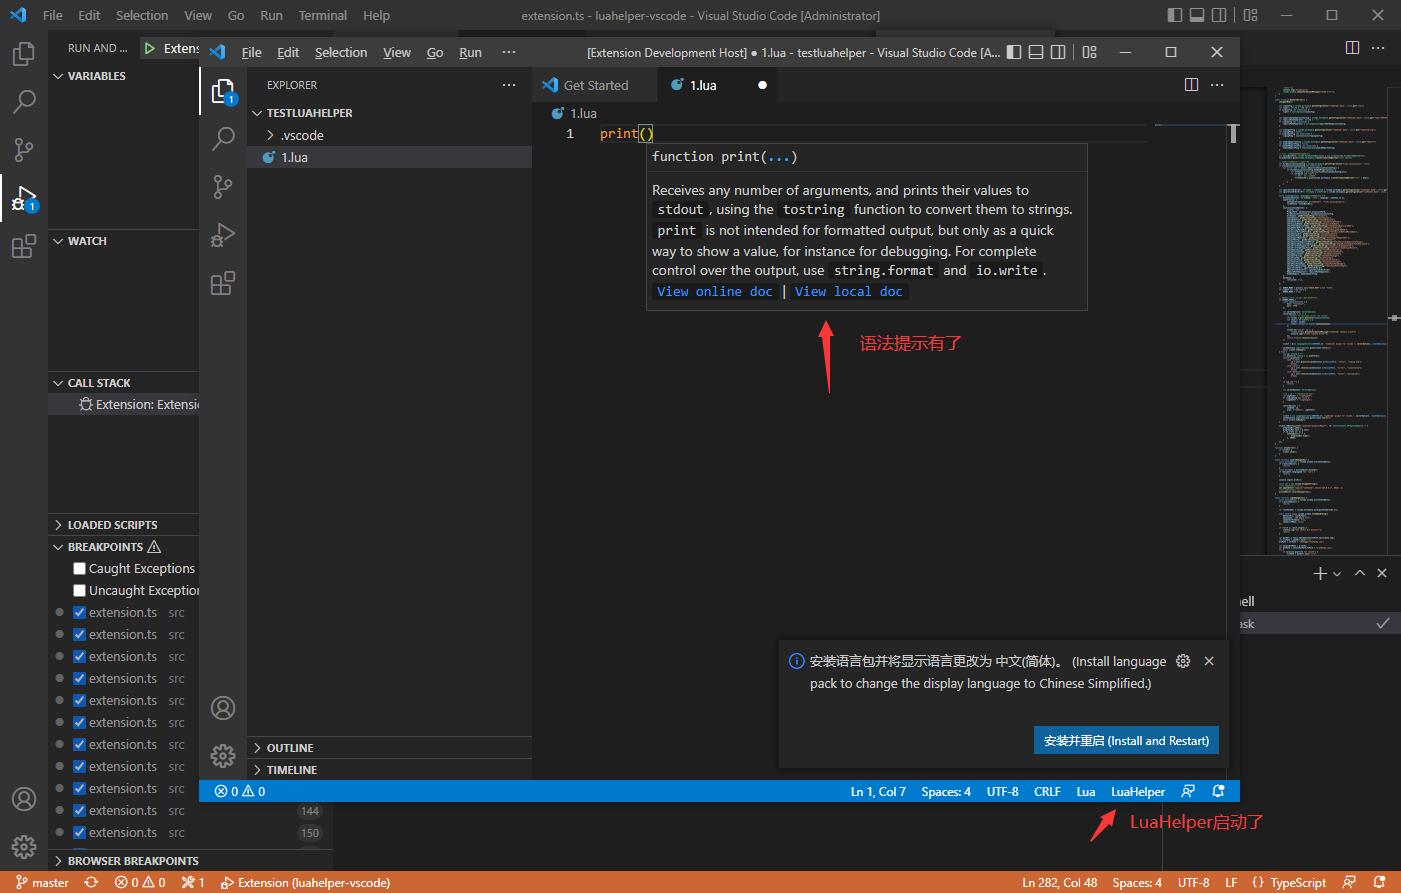
Task: Click Install and Restart button
Action: [x=1126, y=741]
